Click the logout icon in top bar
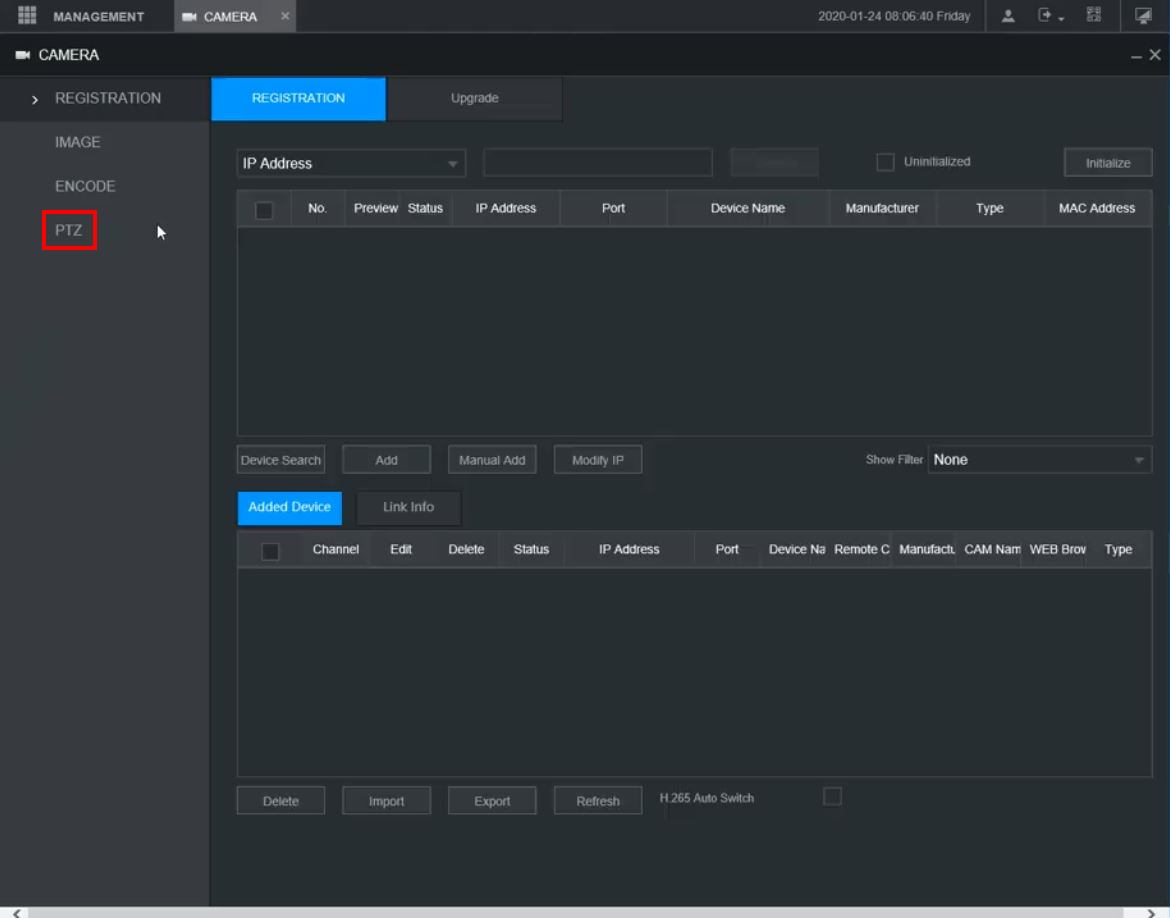 (1046, 16)
